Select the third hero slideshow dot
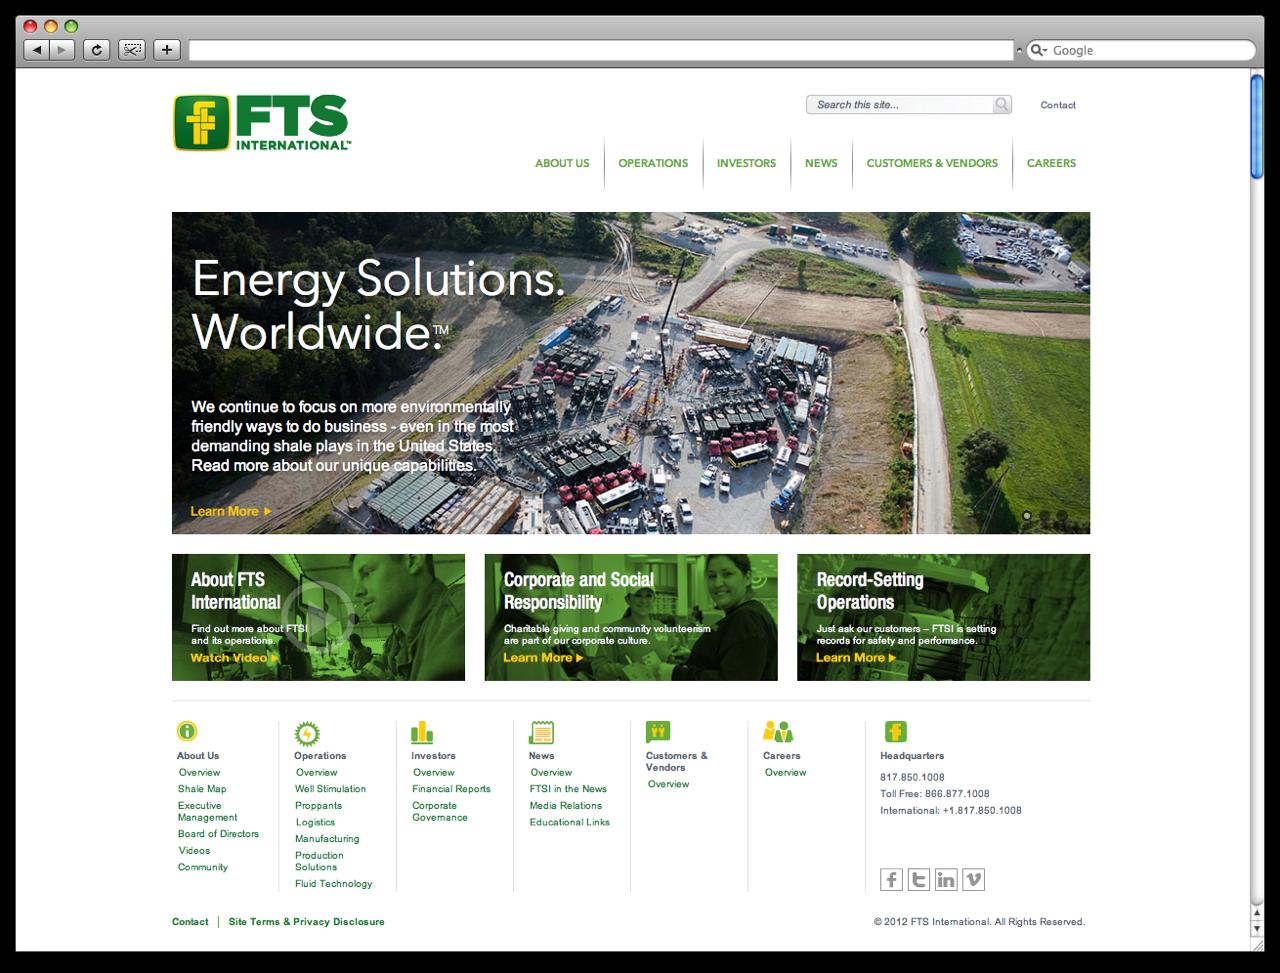 coord(1062,516)
